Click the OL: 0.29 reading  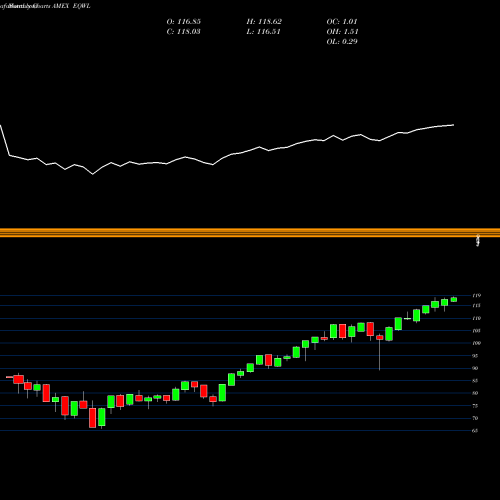click(342, 42)
